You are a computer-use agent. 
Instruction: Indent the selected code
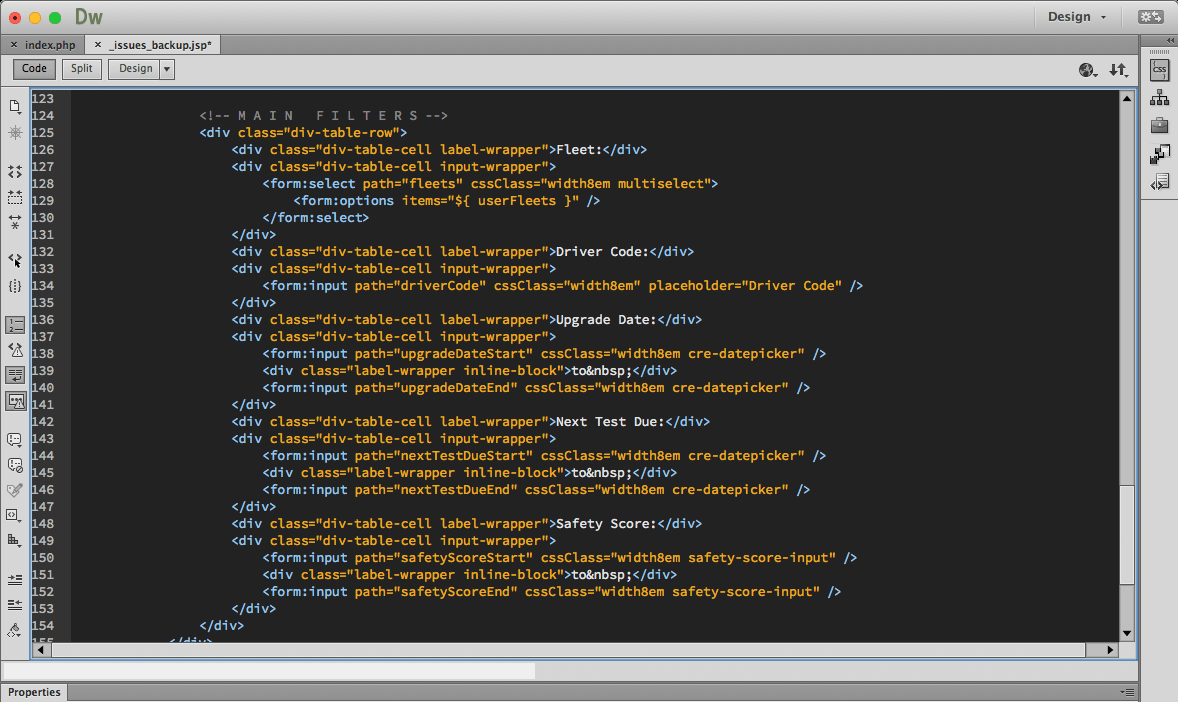coord(15,579)
